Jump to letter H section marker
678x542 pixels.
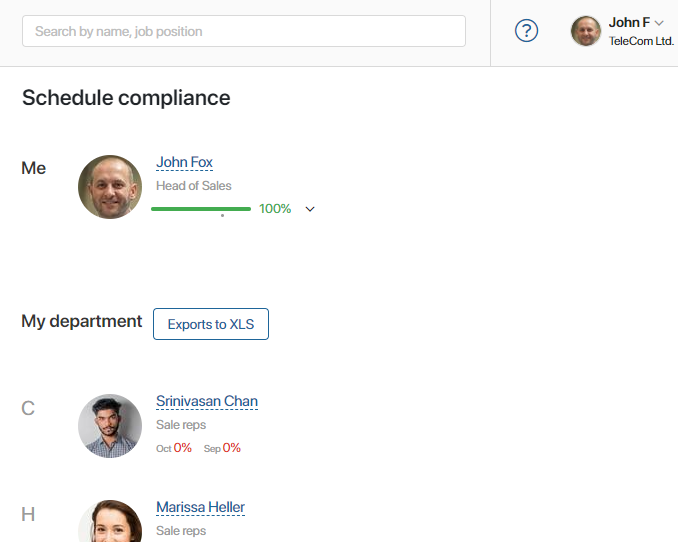28,514
